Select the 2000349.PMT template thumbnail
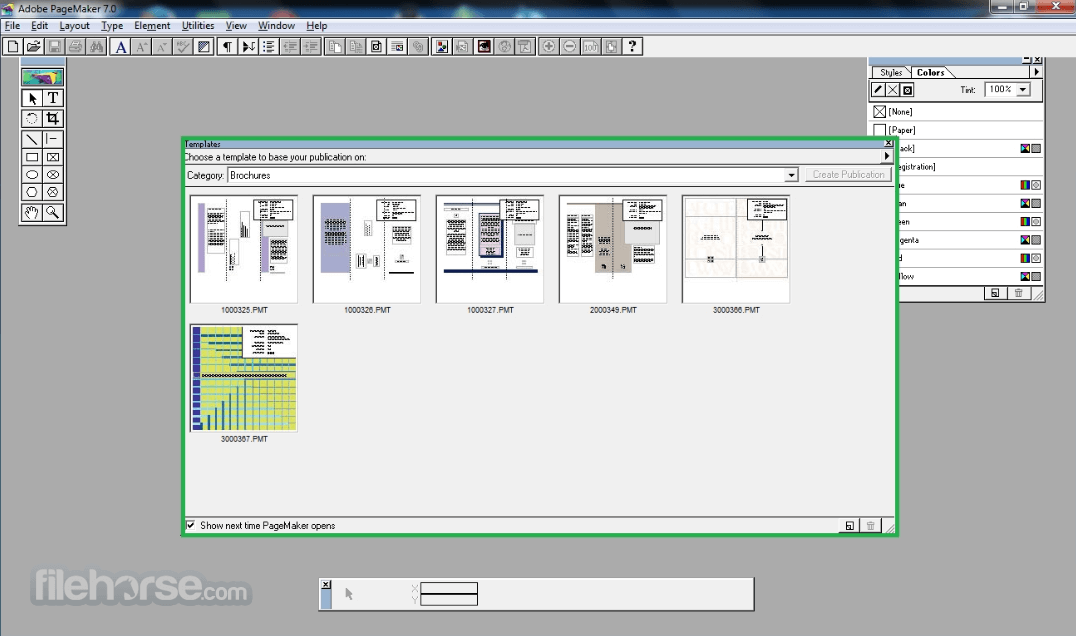The width and height of the screenshot is (1076, 636). pos(613,249)
